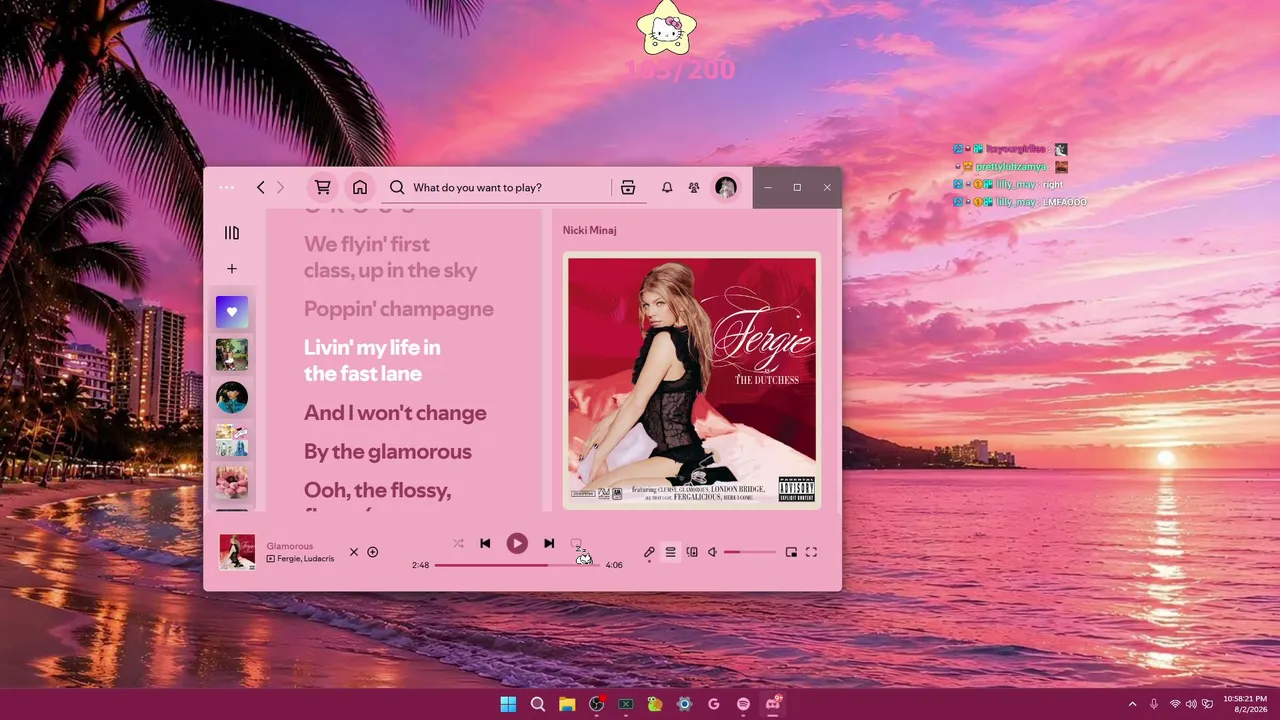The height and width of the screenshot is (720, 1280).
Task: Open Windows Start menu
Action: click(508, 704)
